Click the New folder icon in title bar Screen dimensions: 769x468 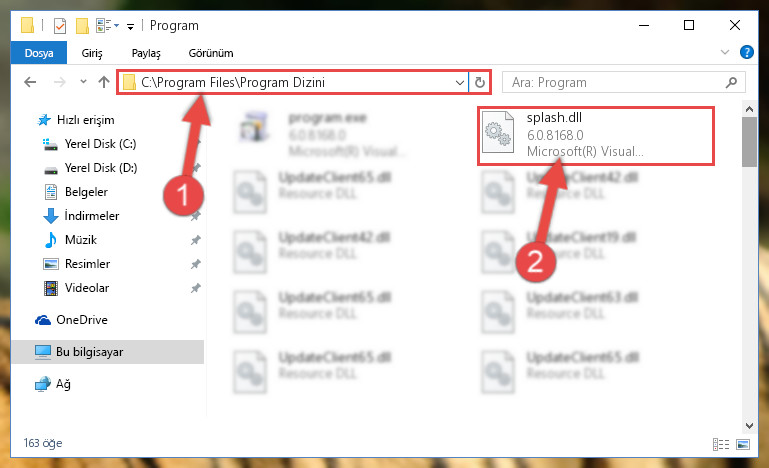[82, 26]
